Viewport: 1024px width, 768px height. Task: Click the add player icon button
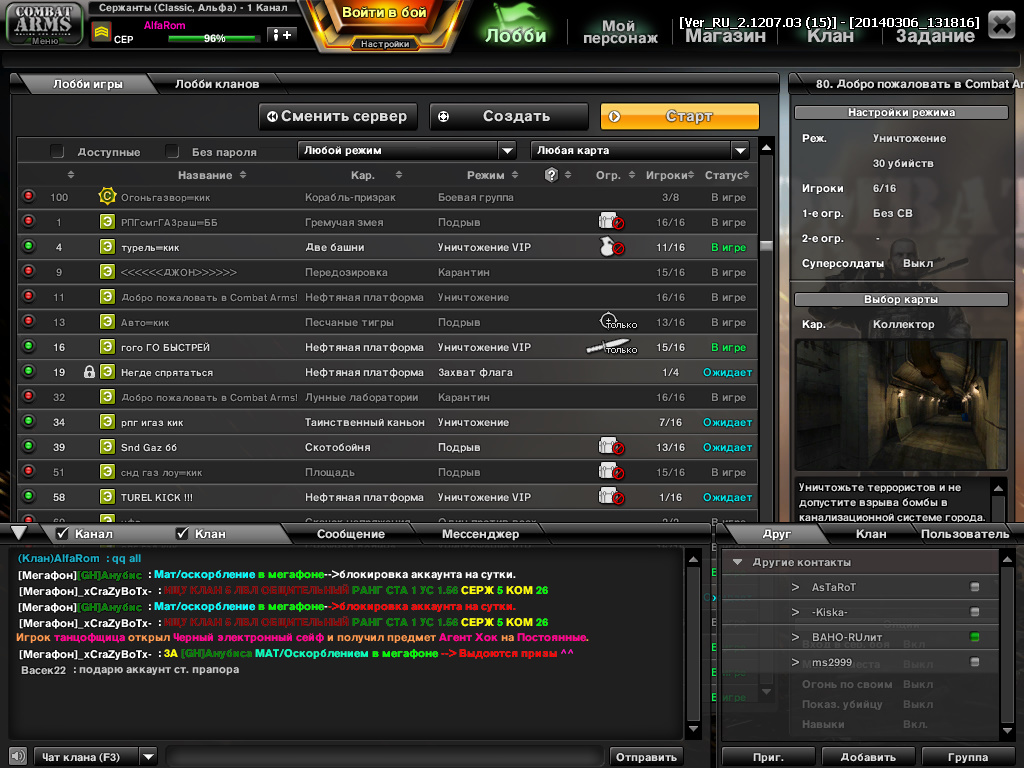point(282,35)
